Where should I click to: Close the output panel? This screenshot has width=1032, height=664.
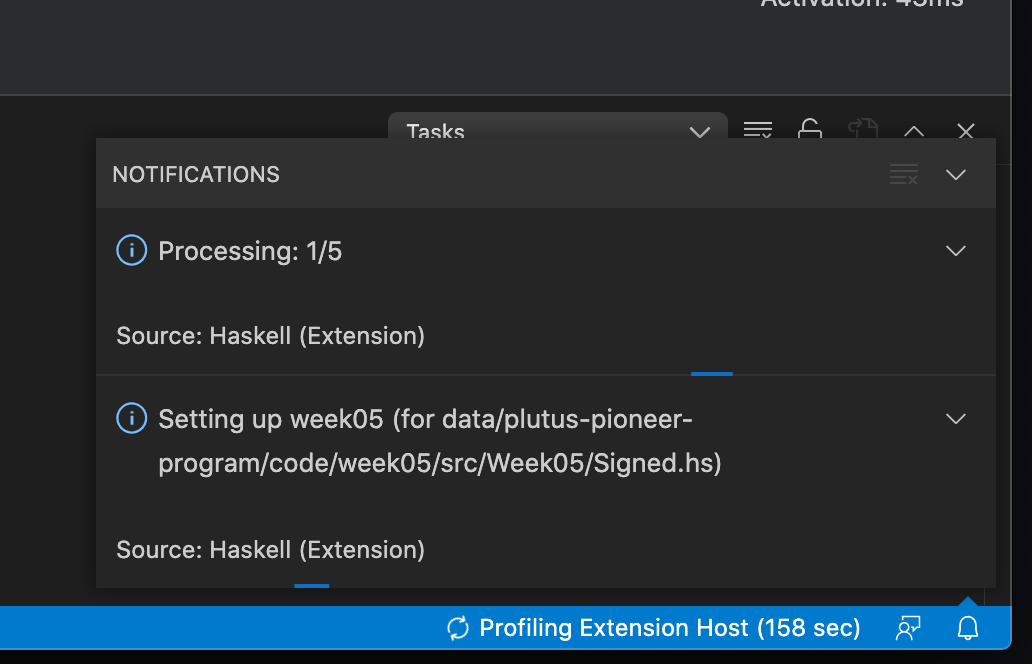(x=966, y=131)
